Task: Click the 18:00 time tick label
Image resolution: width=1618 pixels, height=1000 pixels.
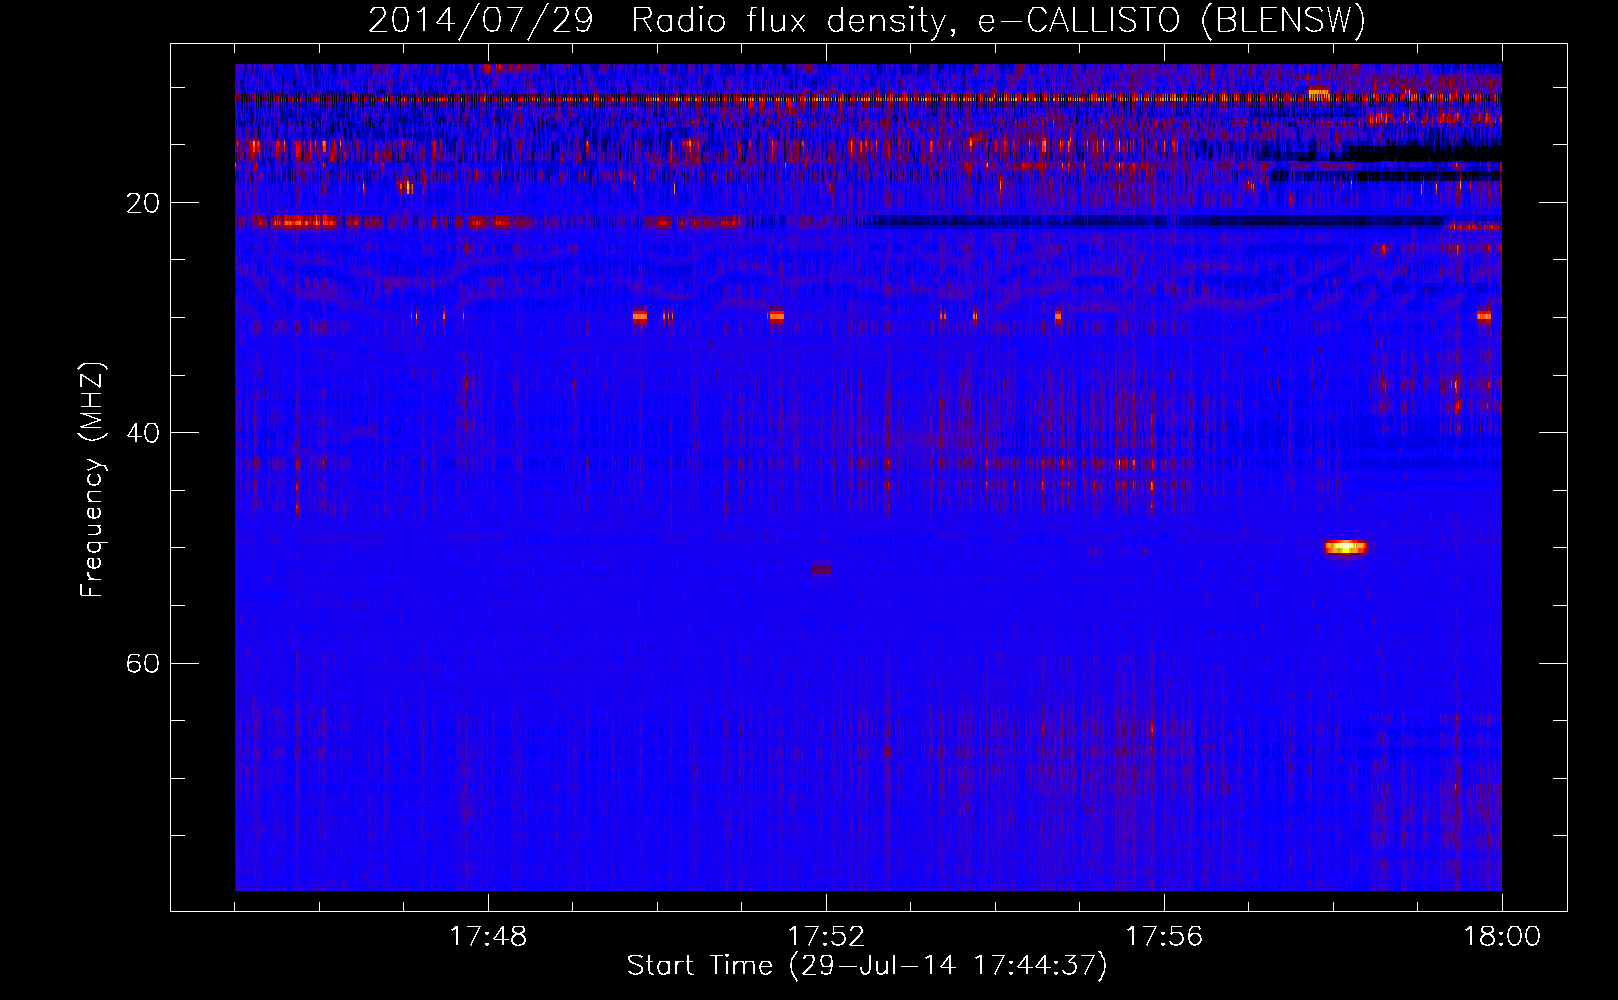Action: [1502, 937]
